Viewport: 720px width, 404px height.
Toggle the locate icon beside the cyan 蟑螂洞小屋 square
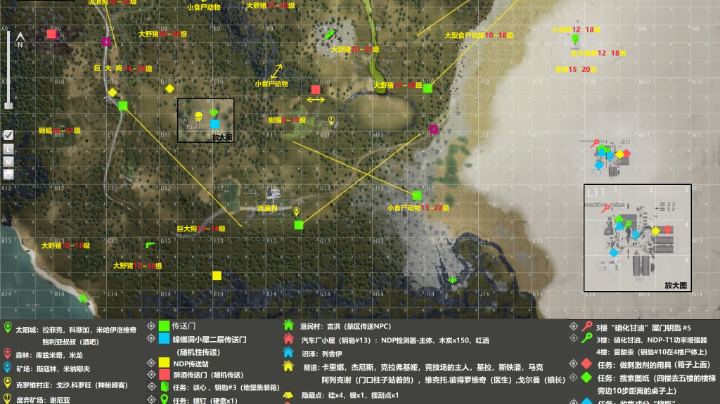(151, 338)
